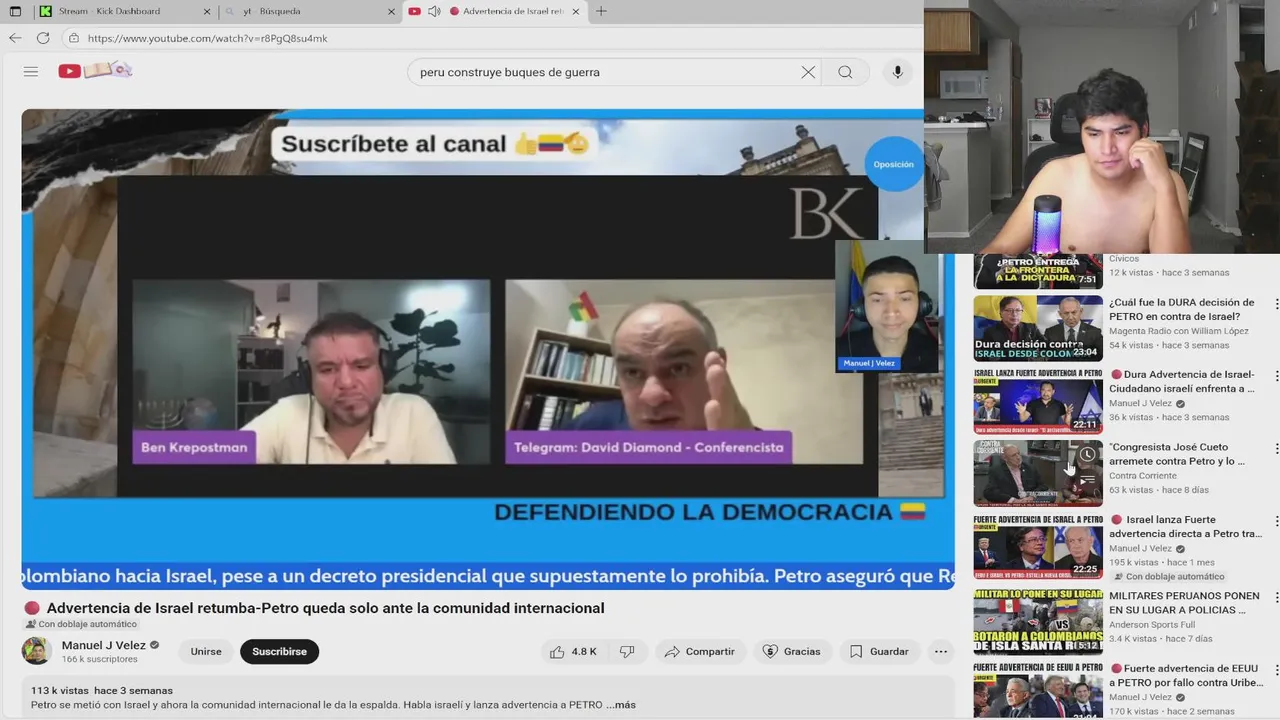Open PETRO ENTREGA LA FRONTERA thumbnail
The width and height of the screenshot is (1280, 720).
point(1038,270)
